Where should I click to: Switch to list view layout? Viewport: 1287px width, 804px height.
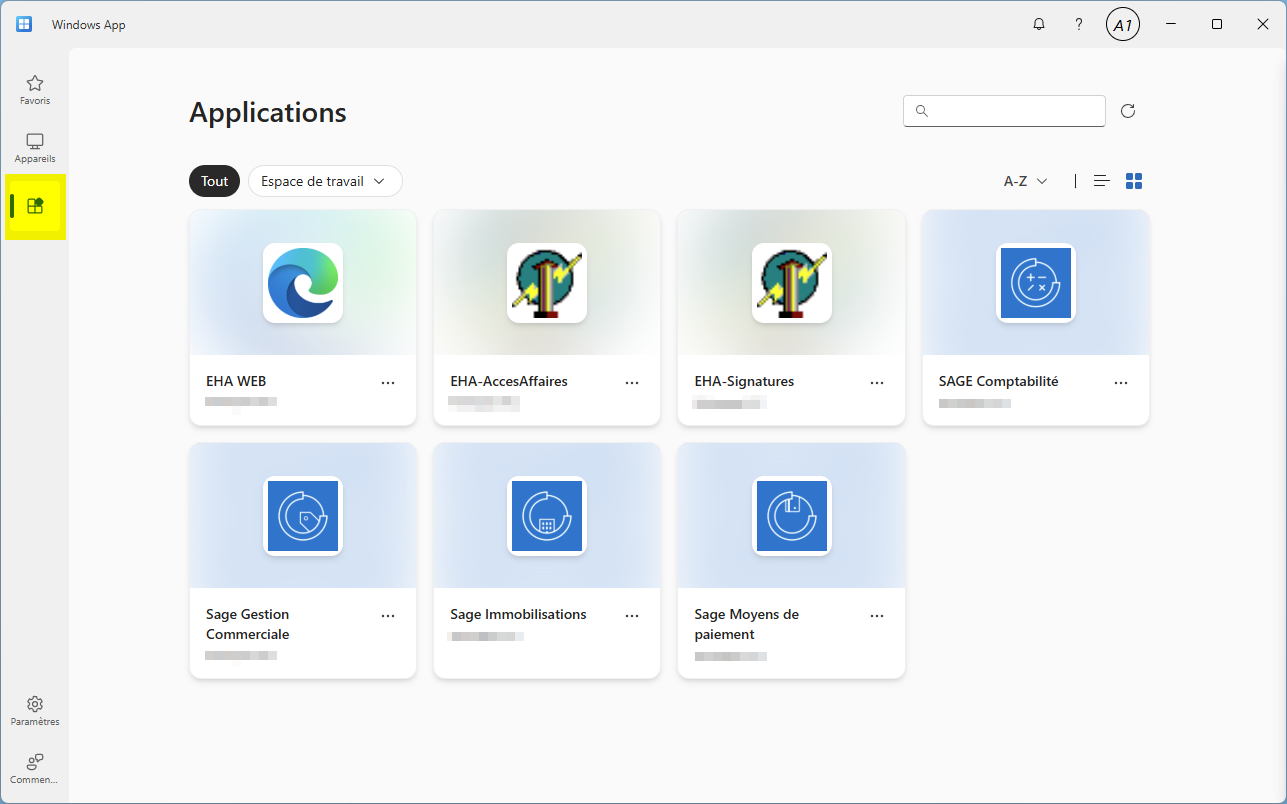click(1102, 181)
